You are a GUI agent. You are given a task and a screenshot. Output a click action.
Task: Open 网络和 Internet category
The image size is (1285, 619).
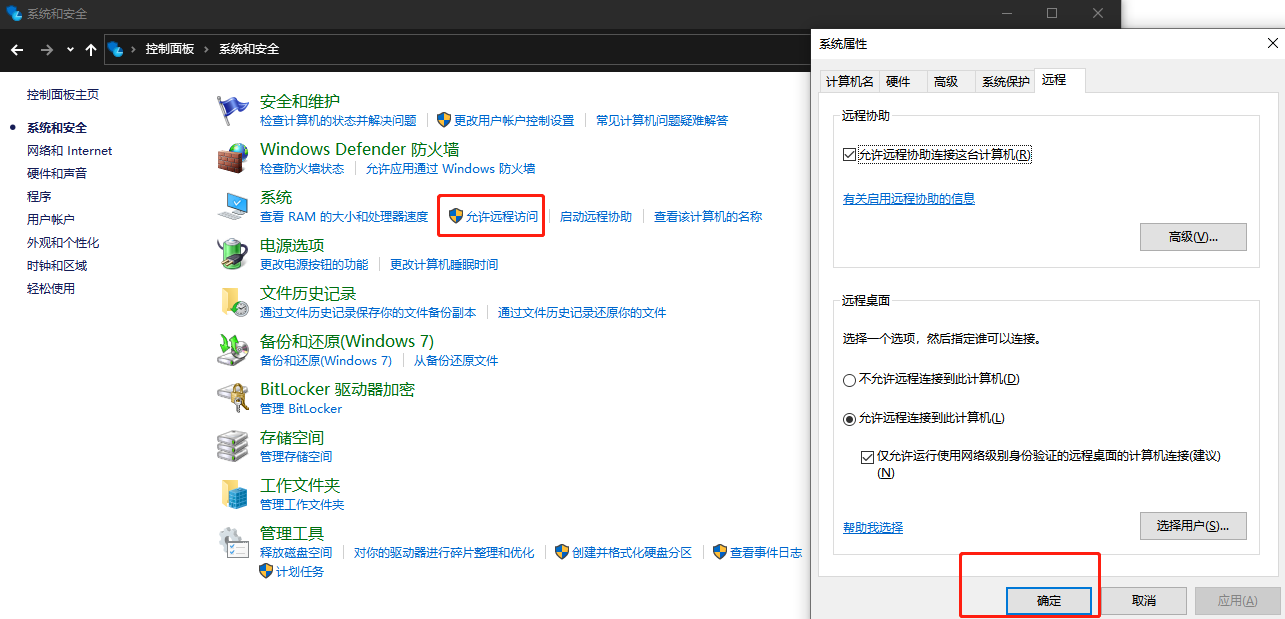pyautogui.click(x=70, y=151)
